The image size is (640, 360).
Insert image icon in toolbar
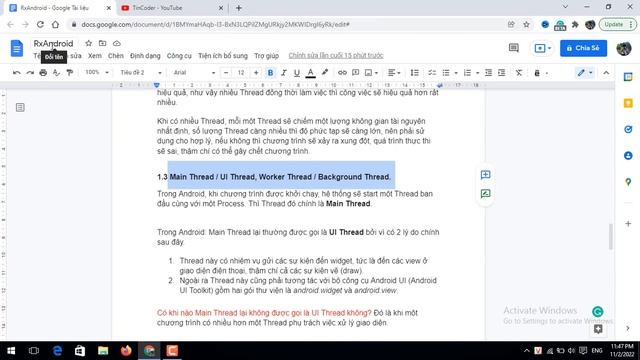(x=369, y=73)
